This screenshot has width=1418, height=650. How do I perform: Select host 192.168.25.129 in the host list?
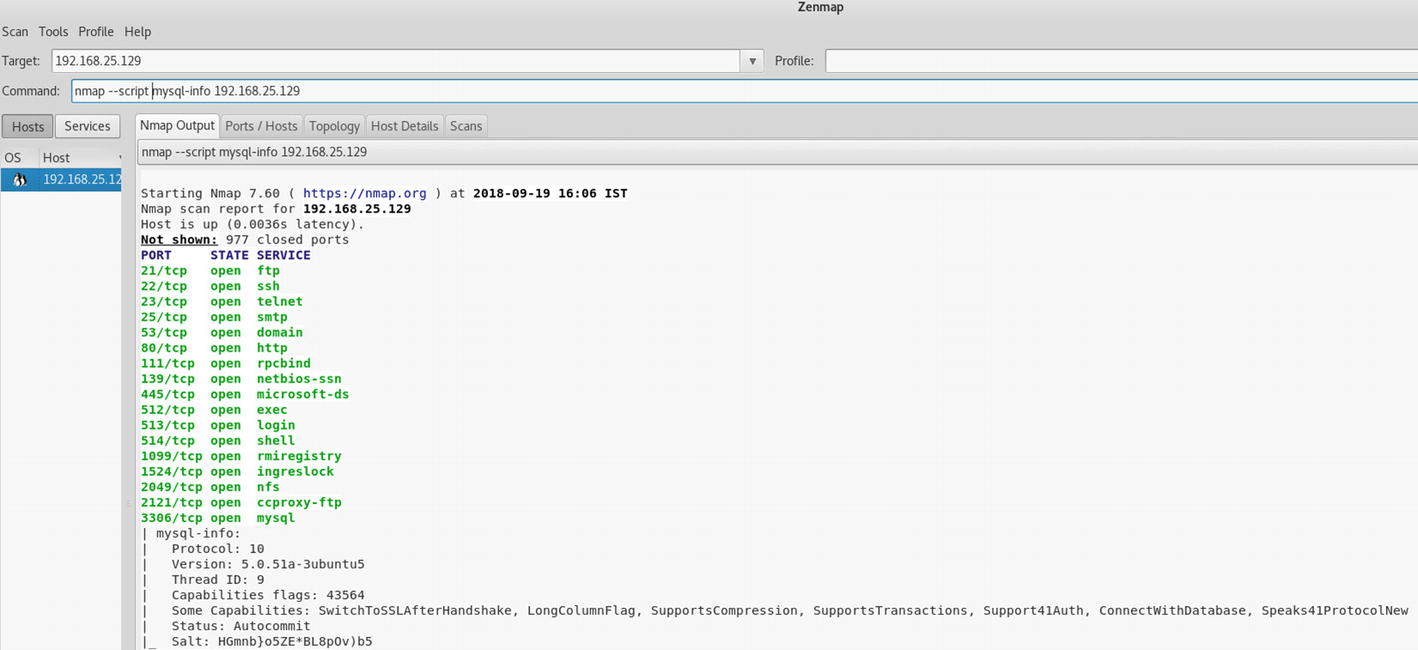click(x=81, y=180)
